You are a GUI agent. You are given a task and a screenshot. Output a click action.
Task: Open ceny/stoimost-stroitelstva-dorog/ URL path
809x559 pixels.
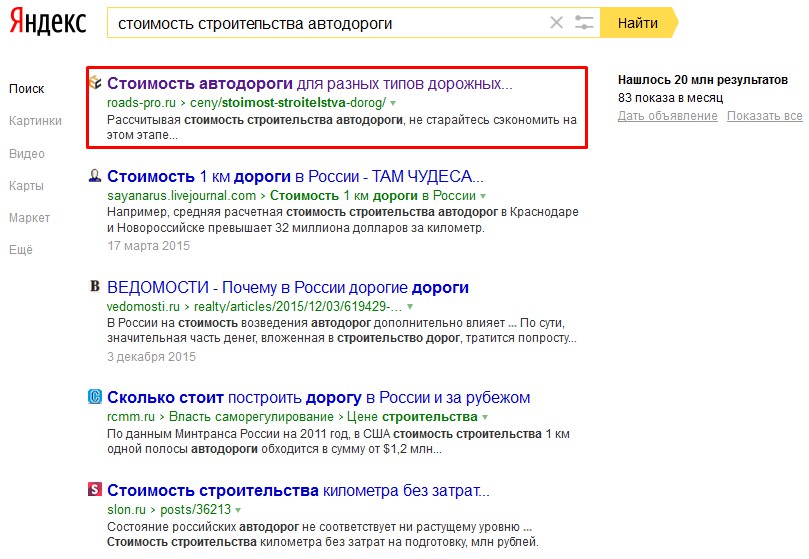(x=288, y=103)
